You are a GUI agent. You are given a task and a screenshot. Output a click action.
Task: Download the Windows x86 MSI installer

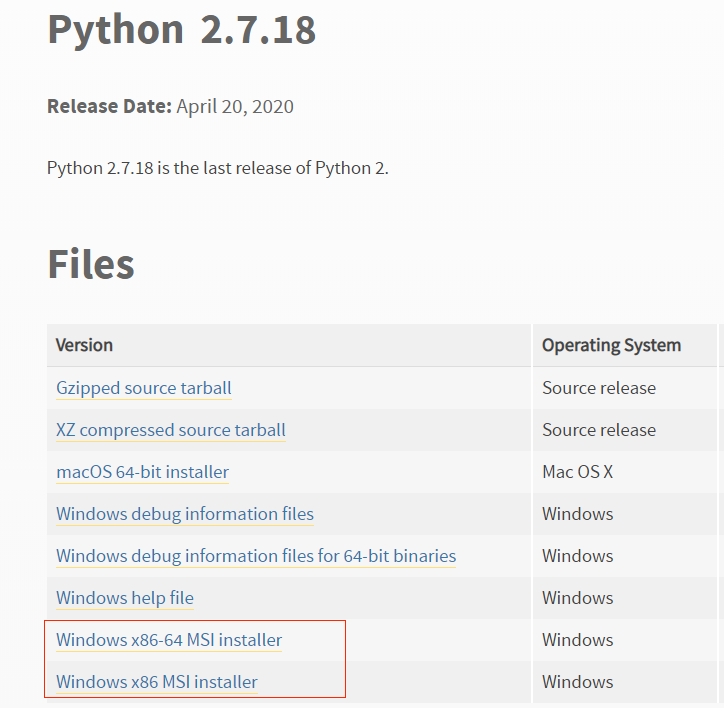tap(157, 682)
